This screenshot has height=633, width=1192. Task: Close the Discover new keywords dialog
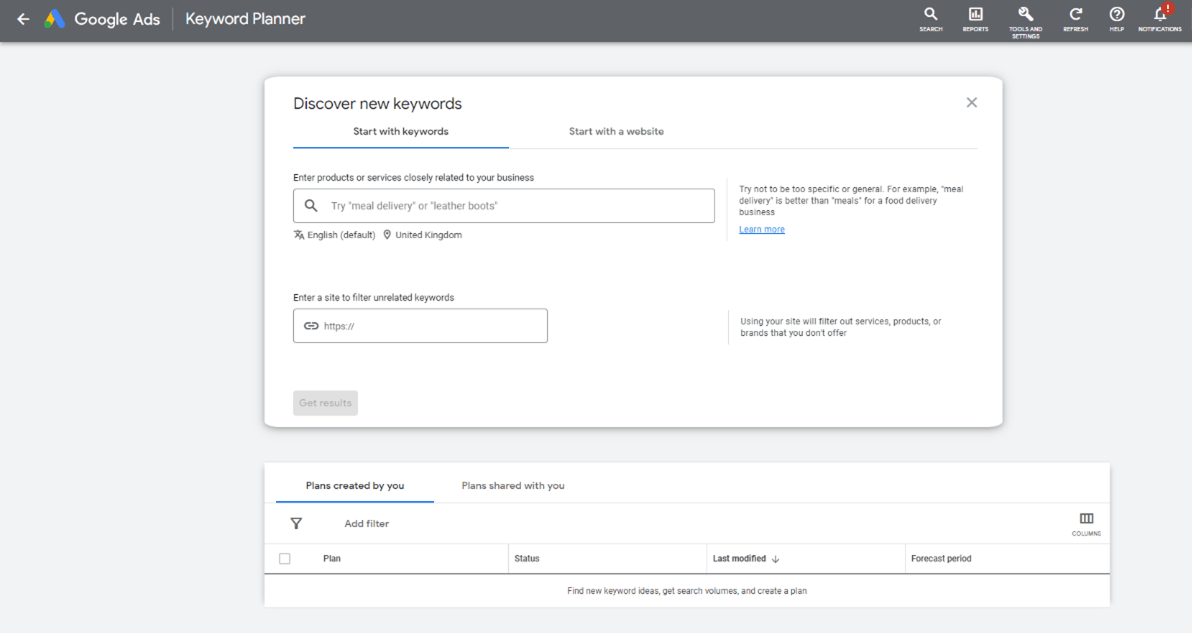click(972, 103)
